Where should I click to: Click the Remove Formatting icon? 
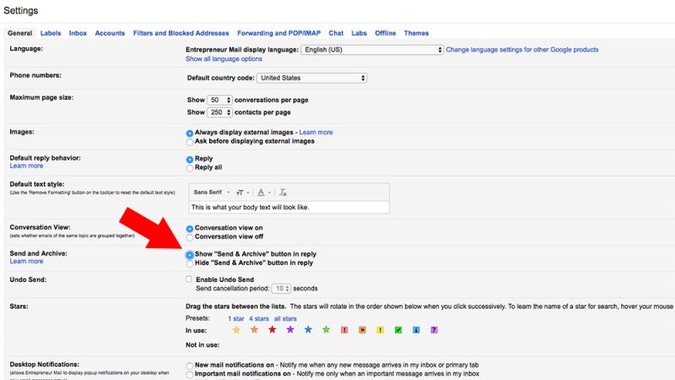(283, 192)
